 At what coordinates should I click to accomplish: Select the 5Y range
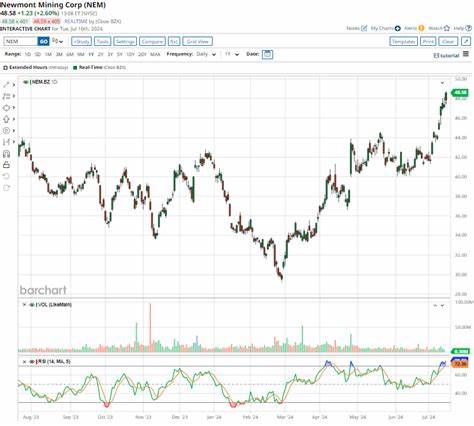(120, 54)
